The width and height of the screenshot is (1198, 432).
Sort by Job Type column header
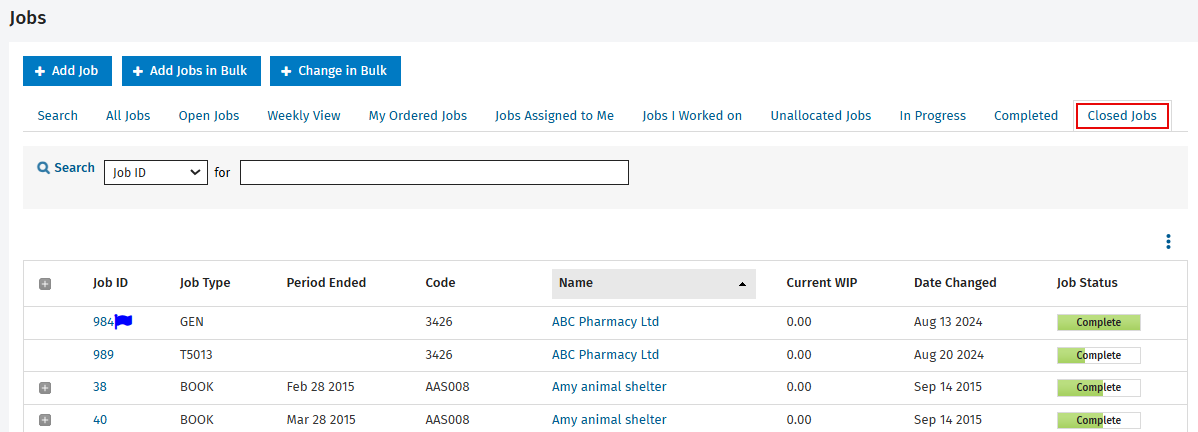pos(205,283)
